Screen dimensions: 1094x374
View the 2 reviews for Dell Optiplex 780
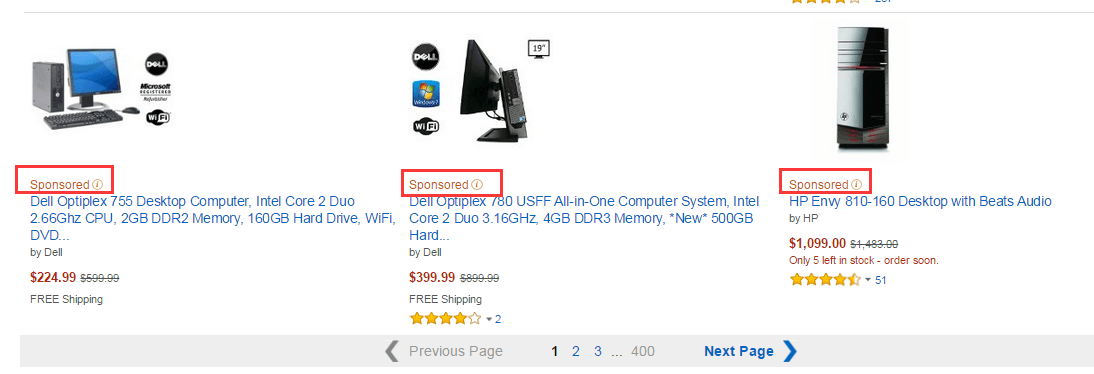(x=498, y=320)
